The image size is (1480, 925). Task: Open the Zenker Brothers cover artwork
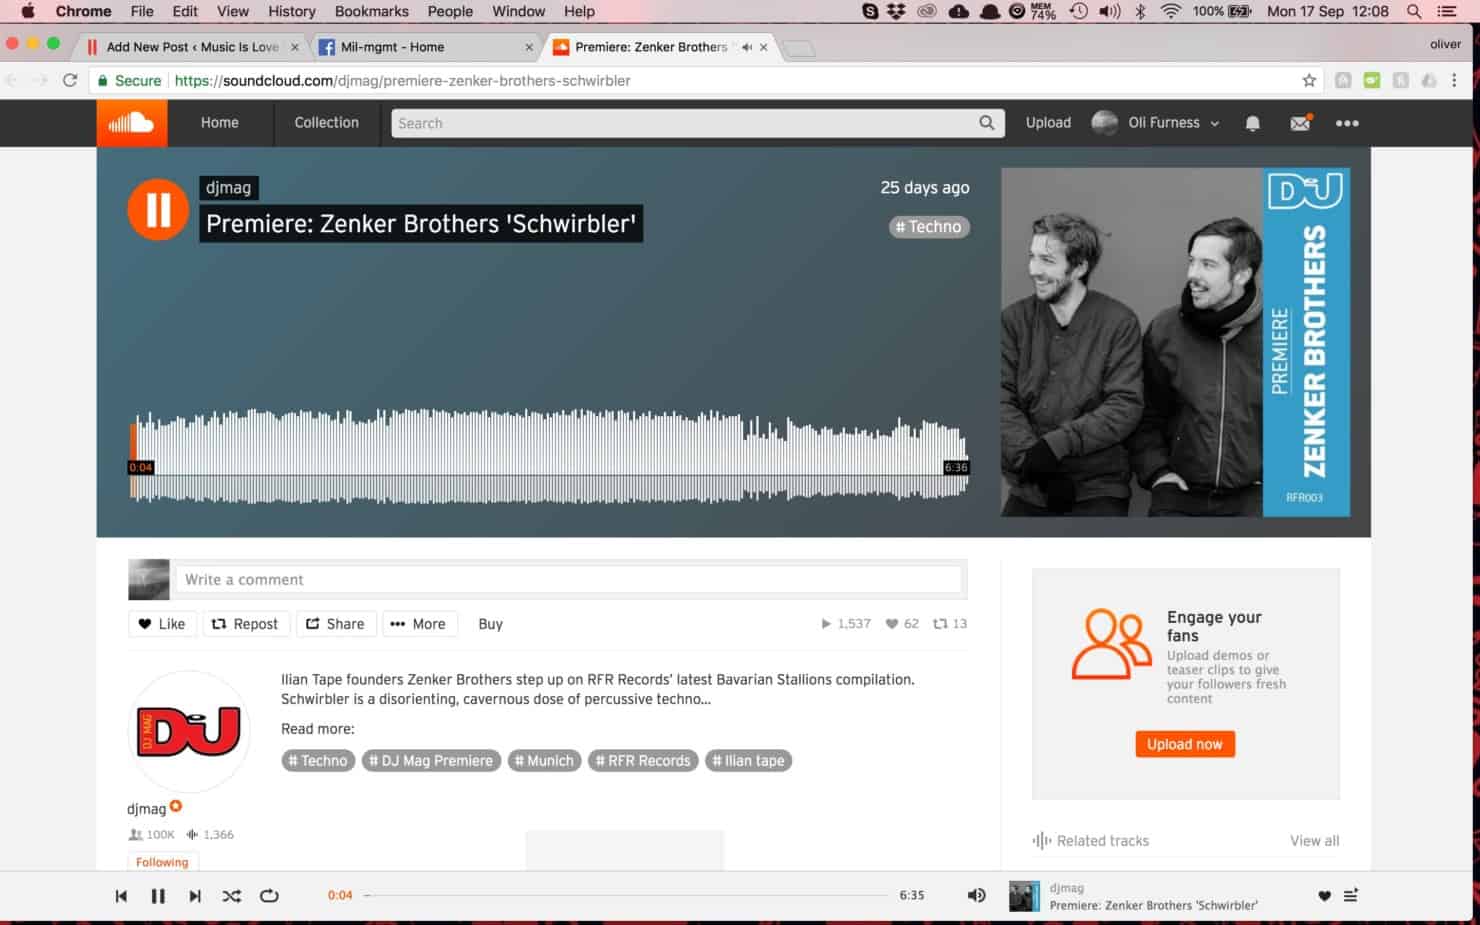point(1175,342)
